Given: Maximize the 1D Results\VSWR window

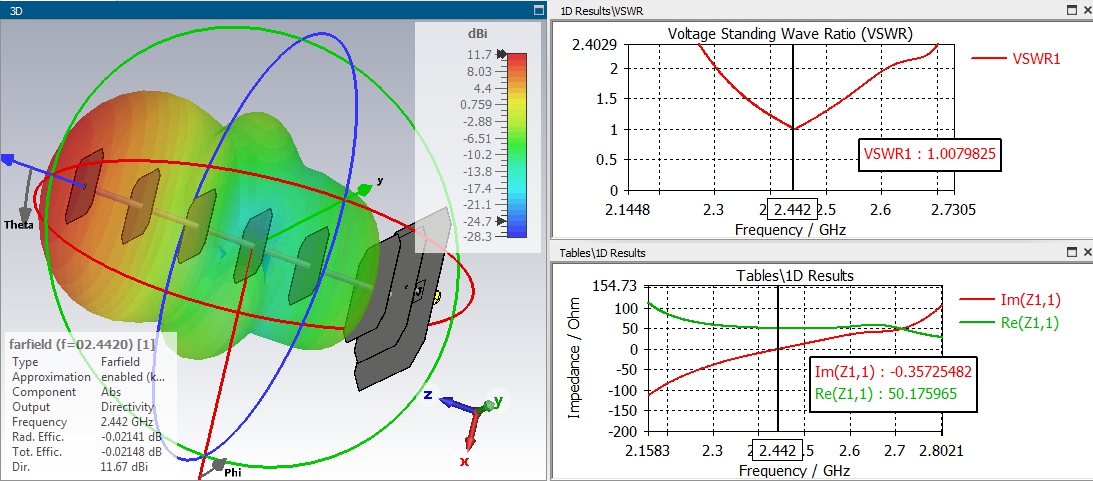Looking at the screenshot, I should click(x=1072, y=10).
